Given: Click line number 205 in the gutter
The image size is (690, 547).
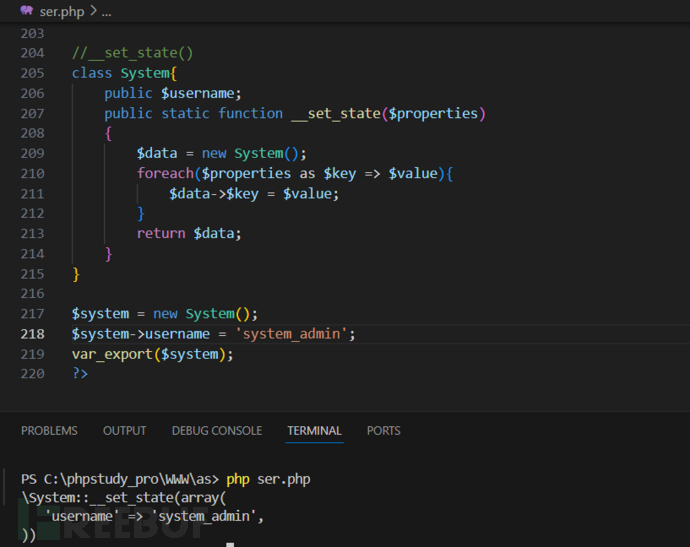Looking at the screenshot, I should (32, 73).
